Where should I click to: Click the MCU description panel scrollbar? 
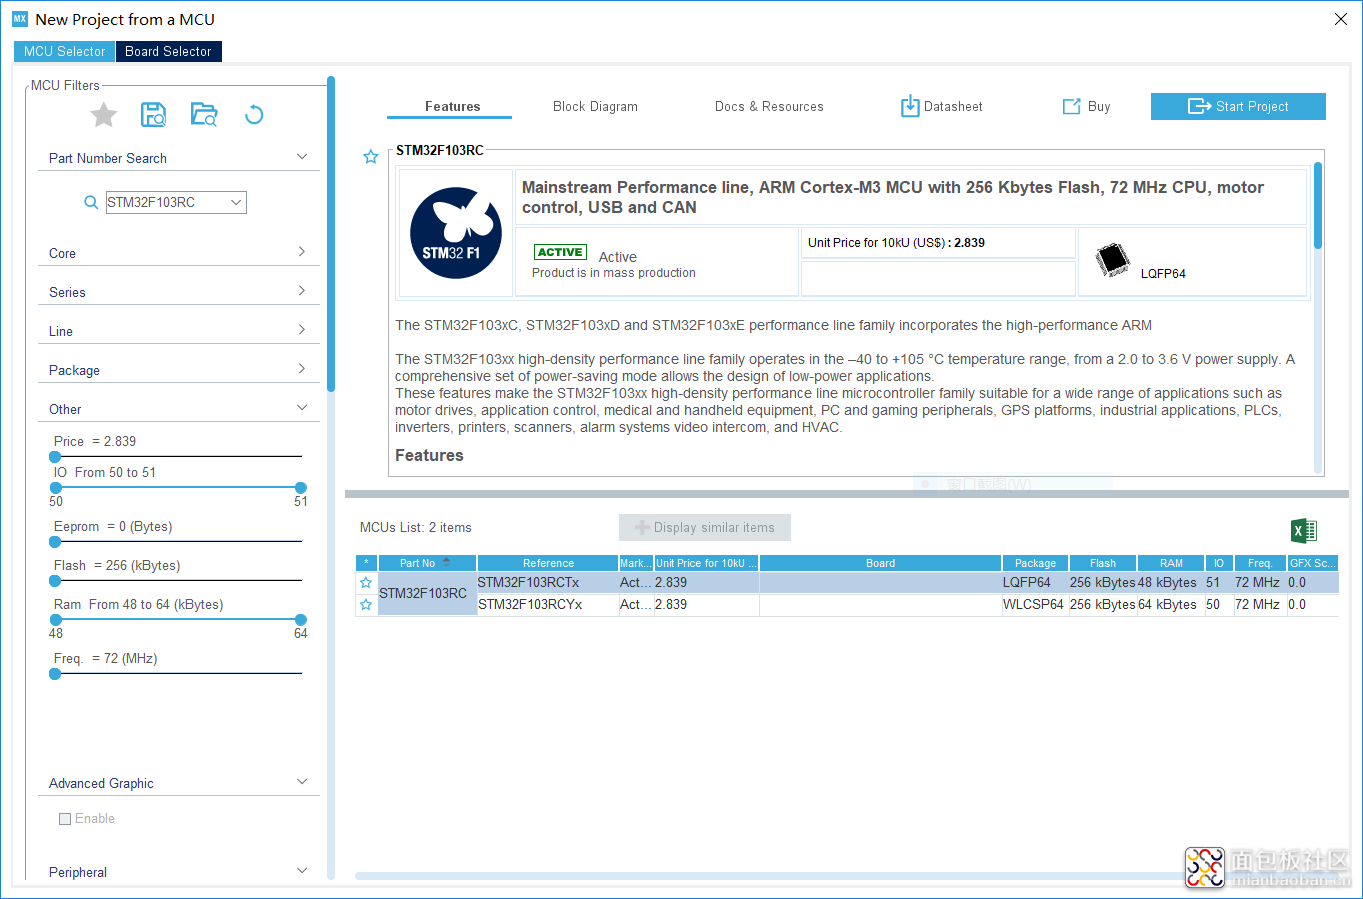[1318, 205]
